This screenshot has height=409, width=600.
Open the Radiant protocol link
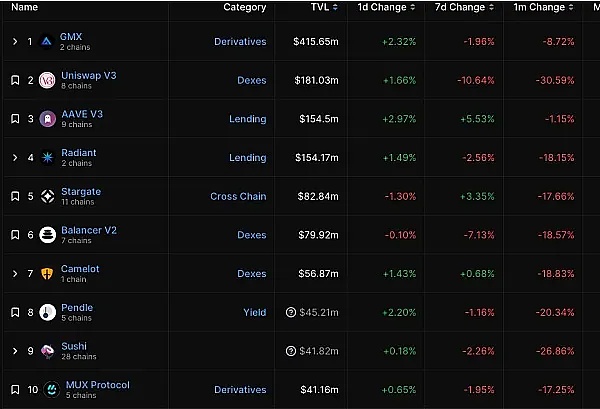coord(78,153)
